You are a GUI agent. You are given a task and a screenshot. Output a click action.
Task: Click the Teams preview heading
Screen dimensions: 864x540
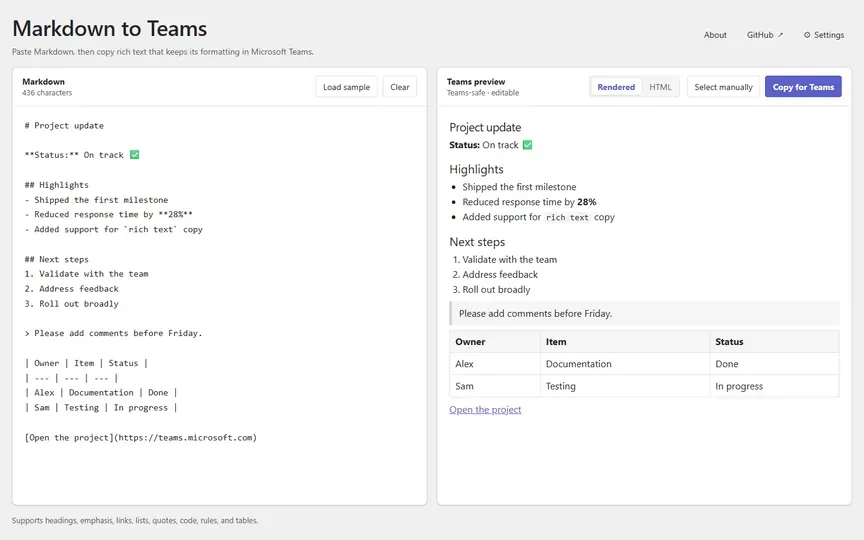476,82
